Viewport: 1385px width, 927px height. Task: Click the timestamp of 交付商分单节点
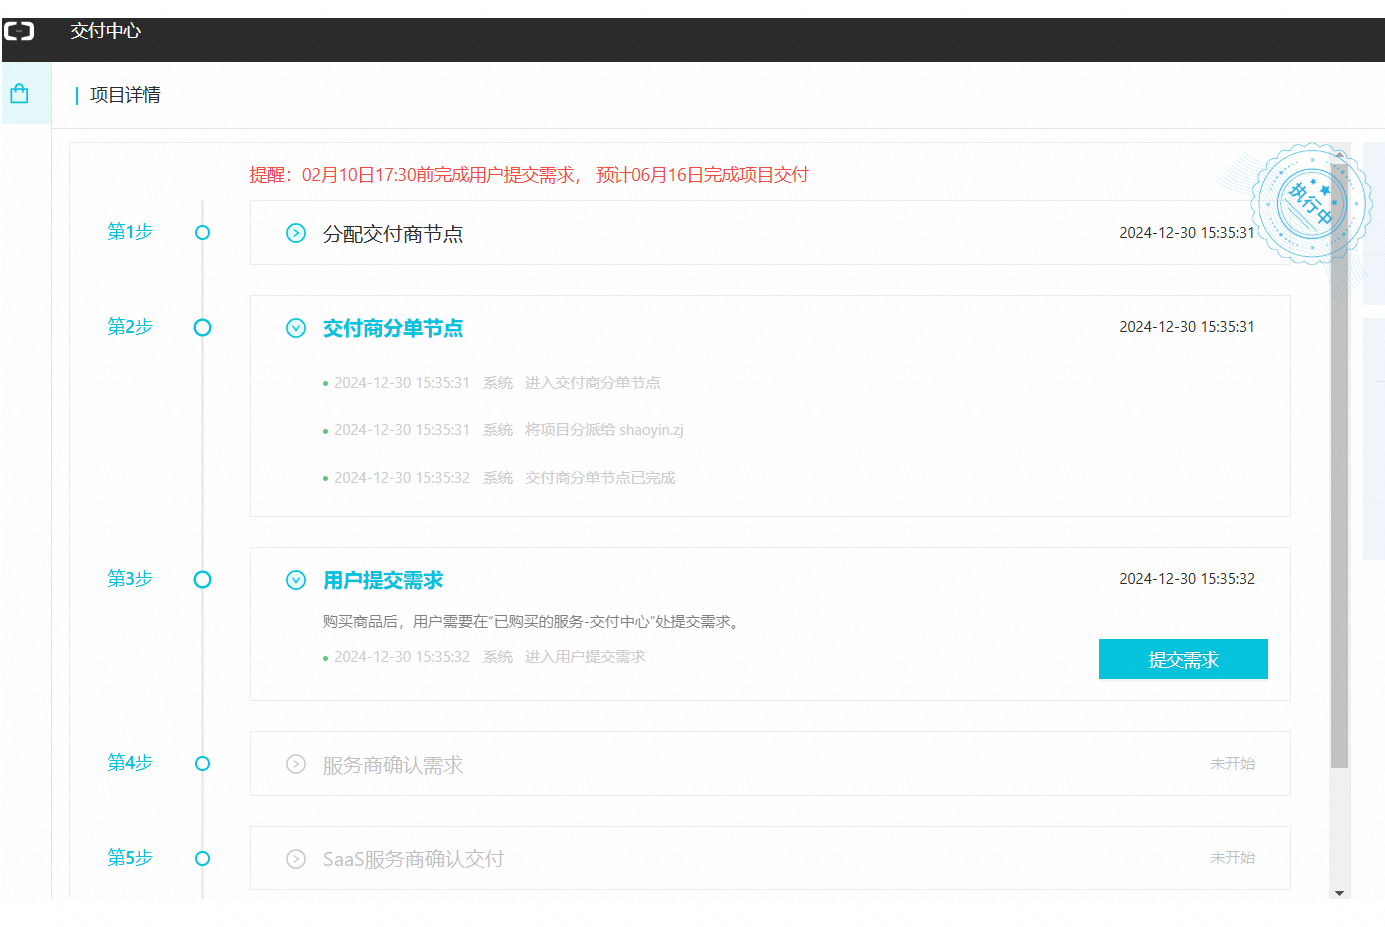pos(1187,327)
